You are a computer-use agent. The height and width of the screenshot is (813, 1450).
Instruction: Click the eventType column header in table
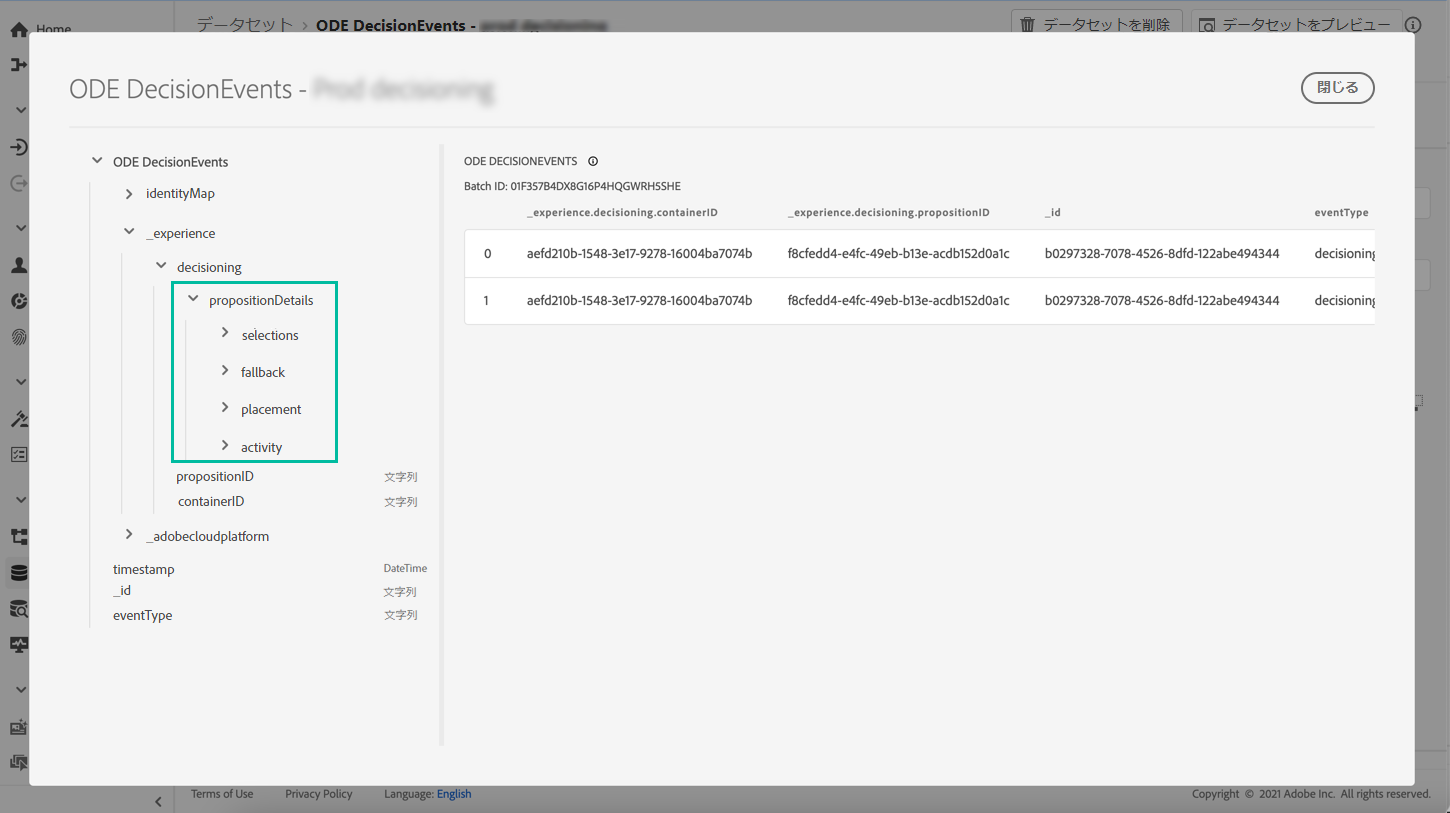tap(1341, 213)
